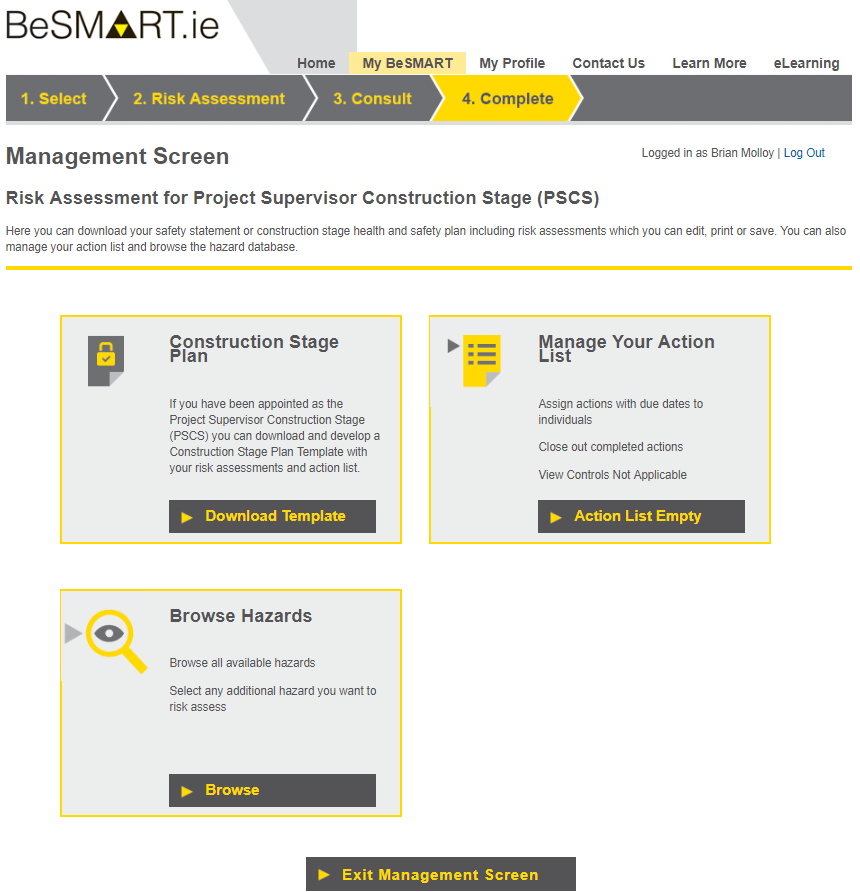The height and width of the screenshot is (892, 860).
Task: Click the Browse Hazards heading
Action: (x=241, y=616)
